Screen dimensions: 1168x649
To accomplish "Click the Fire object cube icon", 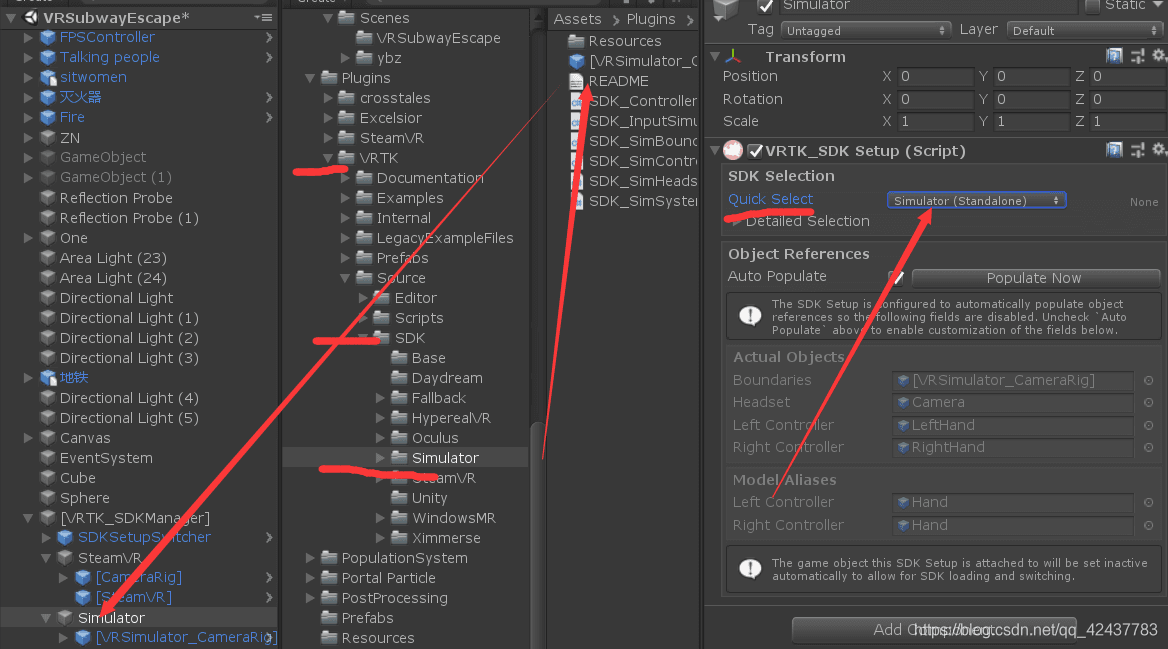I will 48,118.
